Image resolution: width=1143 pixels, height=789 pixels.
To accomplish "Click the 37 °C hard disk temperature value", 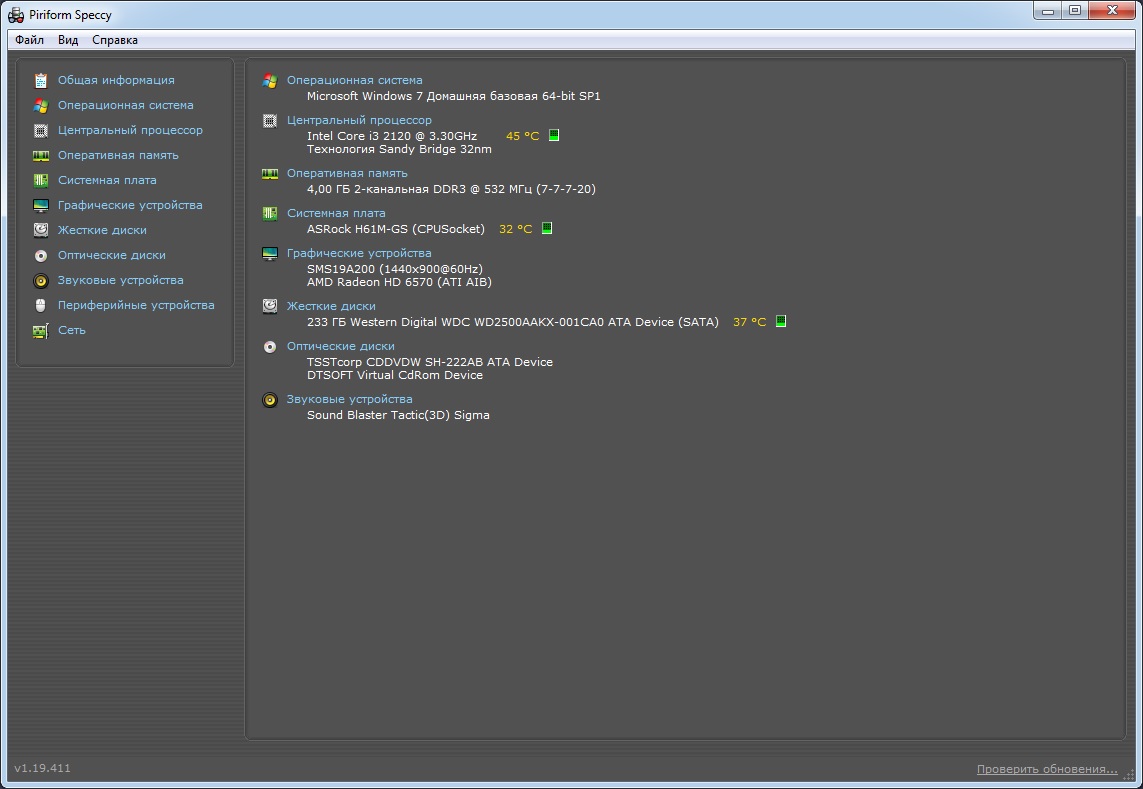I will pyautogui.click(x=749, y=322).
